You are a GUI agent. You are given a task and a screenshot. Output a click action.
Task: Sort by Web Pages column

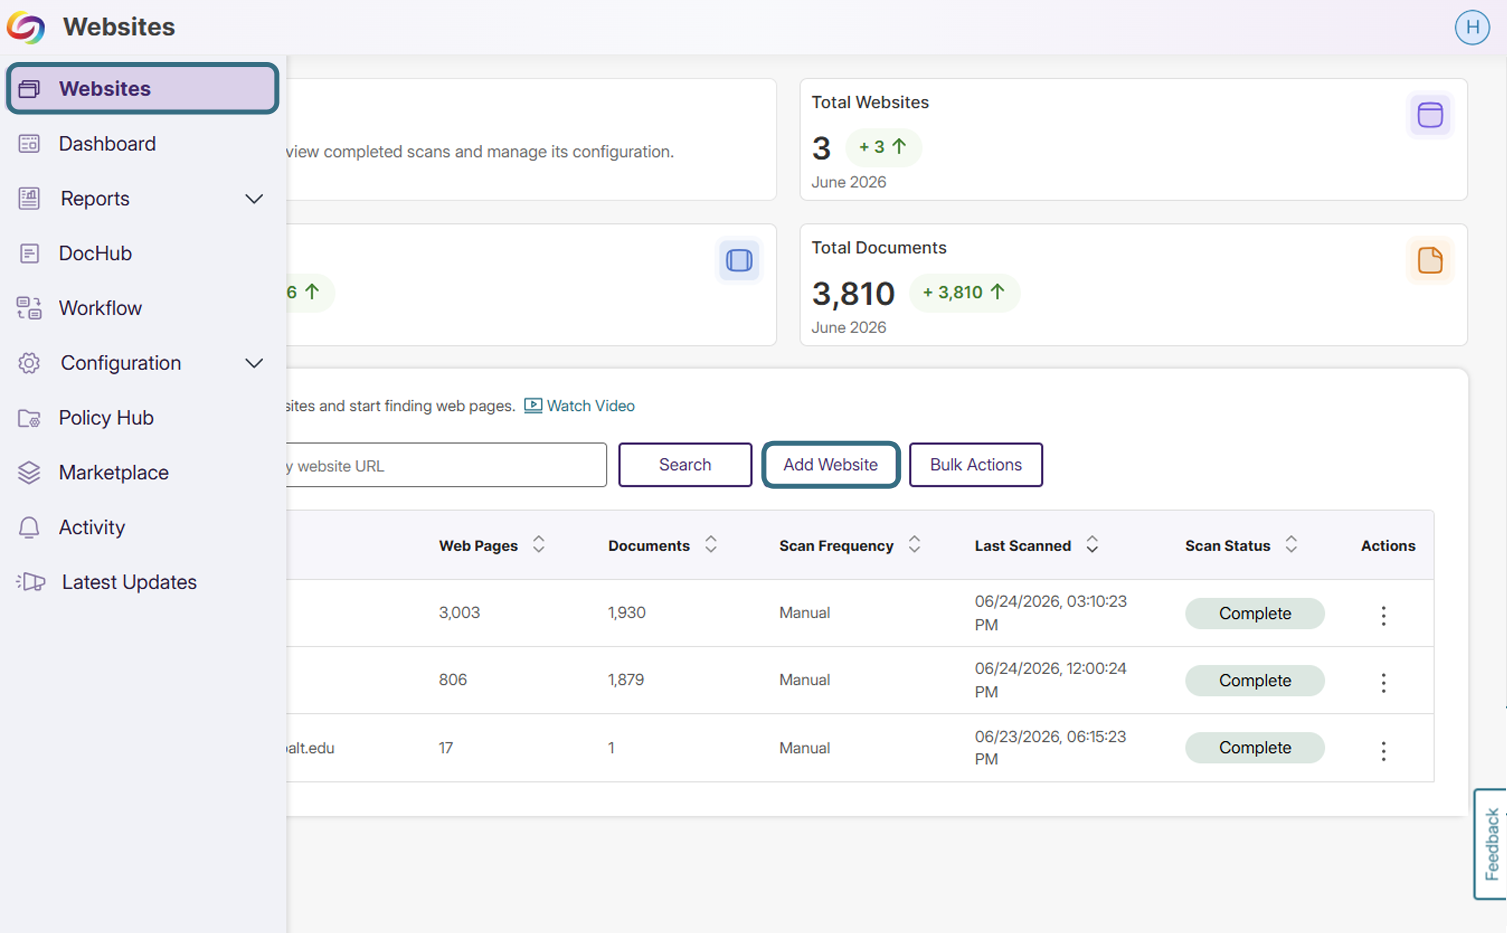pyautogui.click(x=539, y=544)
